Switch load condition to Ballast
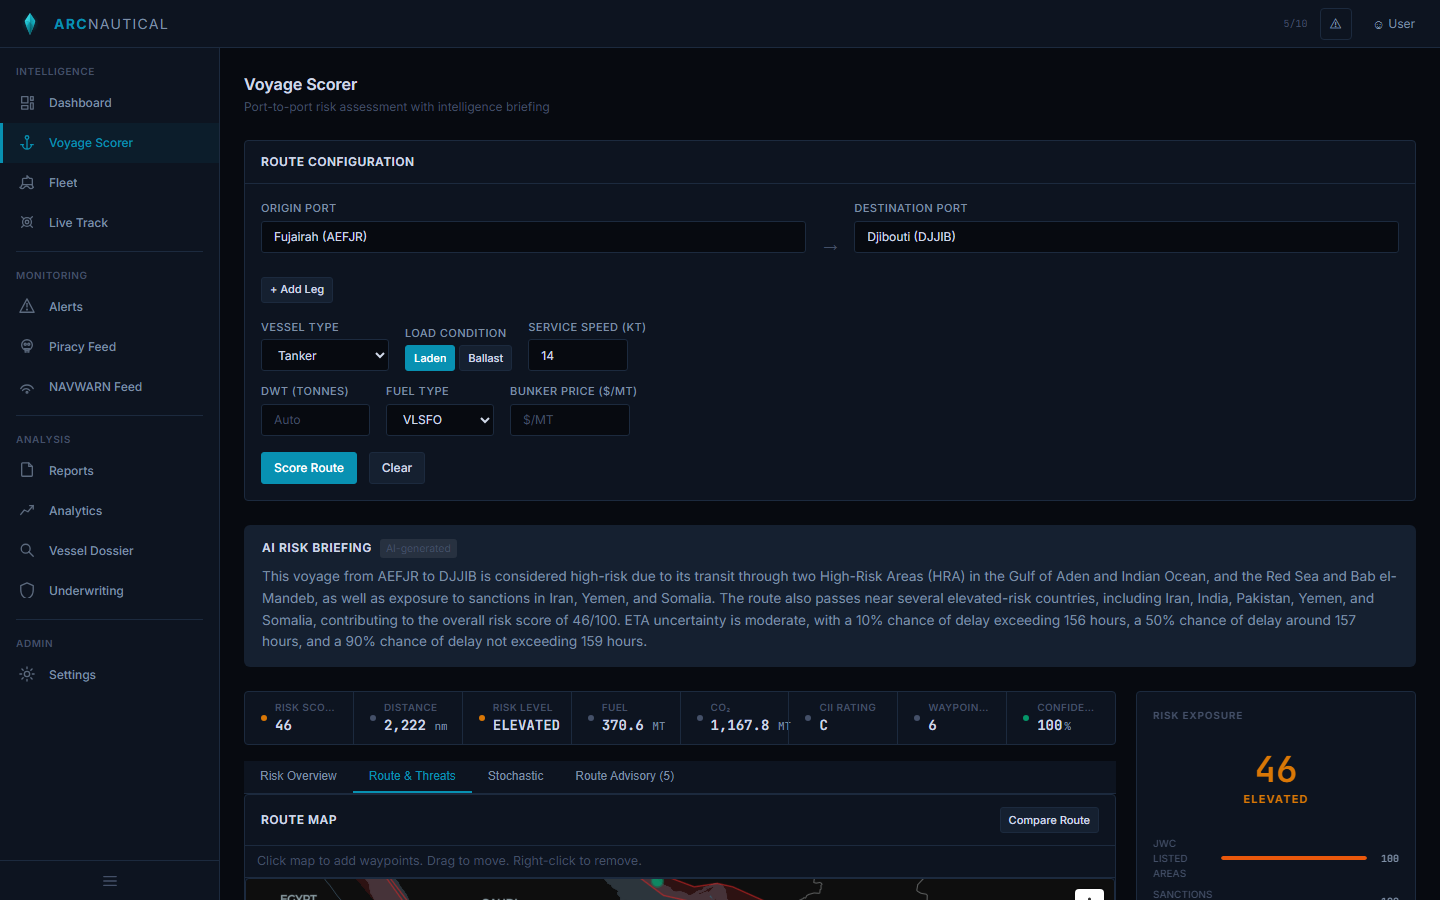1440x900 pixels. point(485,358)
